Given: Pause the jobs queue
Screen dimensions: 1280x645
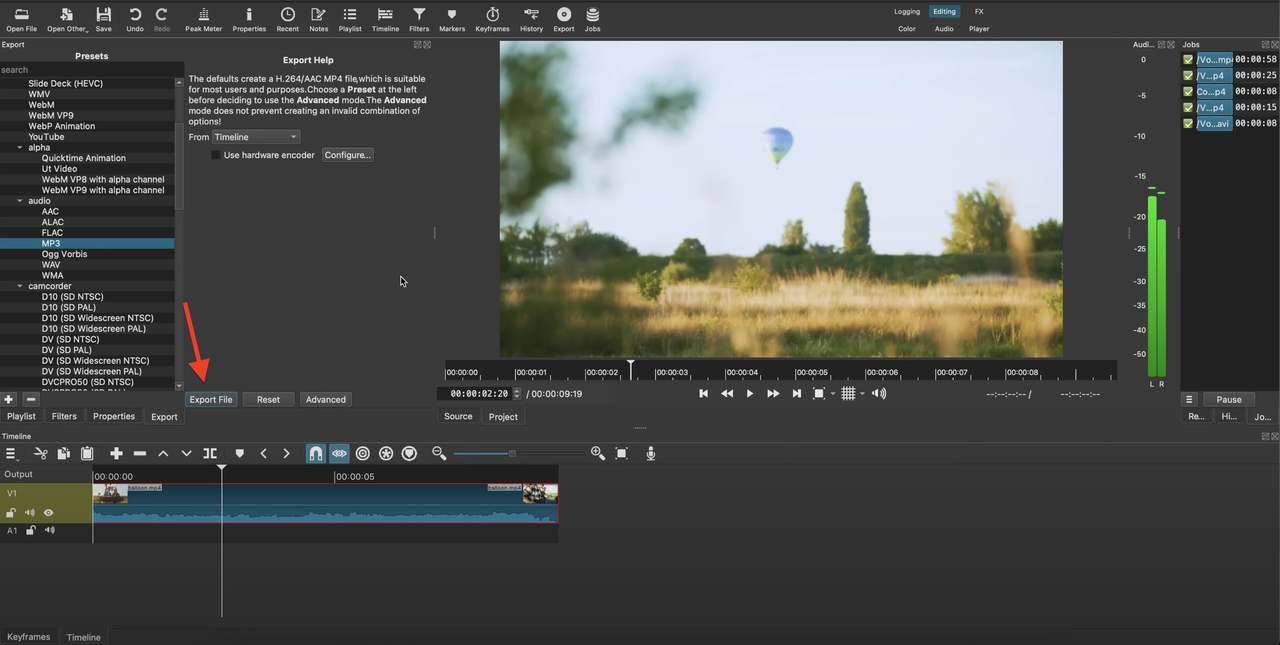Looking at the screenshot, I should (x=1229, y=399).
